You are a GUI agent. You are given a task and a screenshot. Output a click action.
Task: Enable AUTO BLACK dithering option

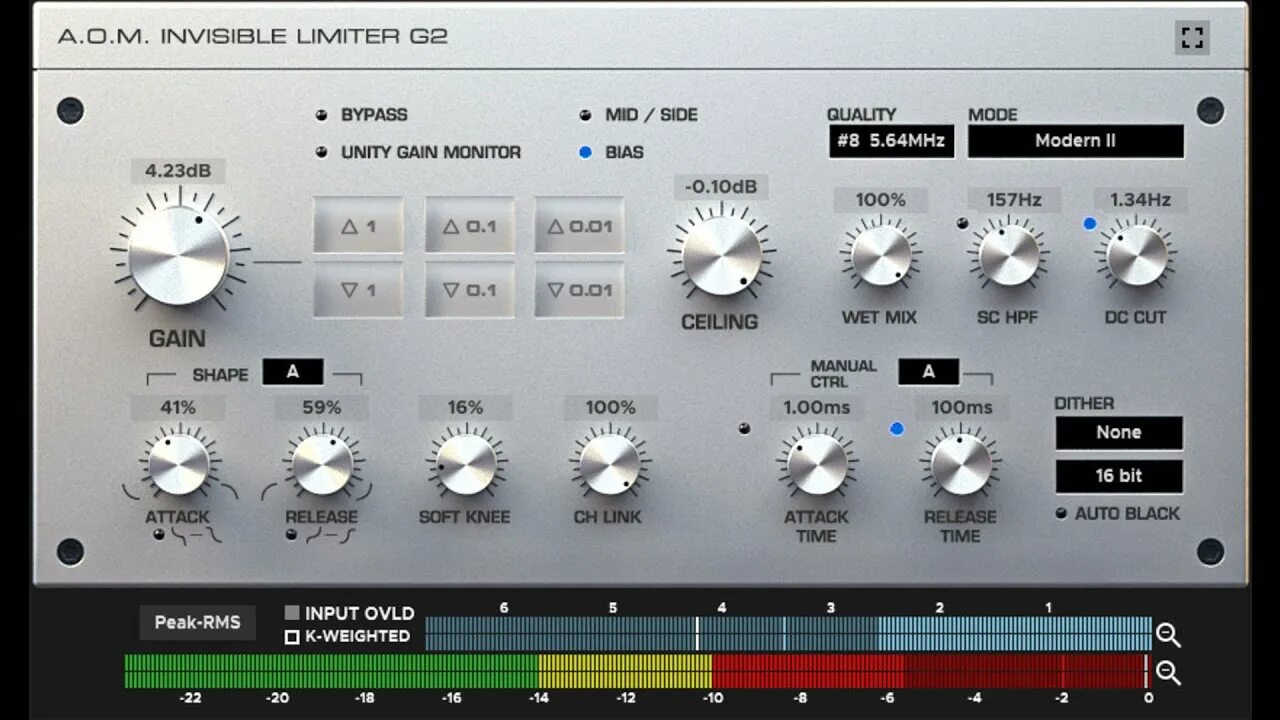click(1062, 514)
